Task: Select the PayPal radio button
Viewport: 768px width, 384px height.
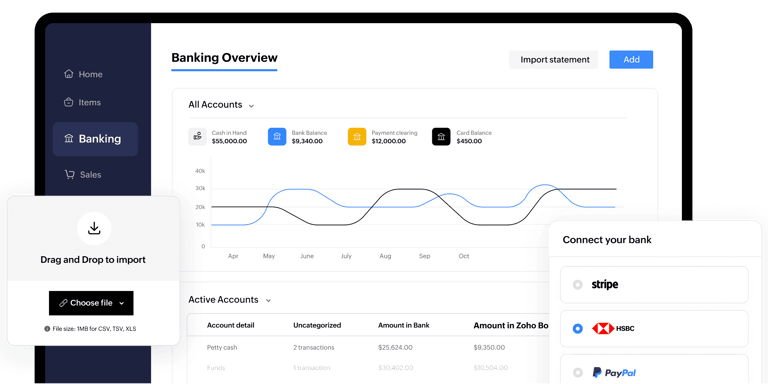Action: 577,373
